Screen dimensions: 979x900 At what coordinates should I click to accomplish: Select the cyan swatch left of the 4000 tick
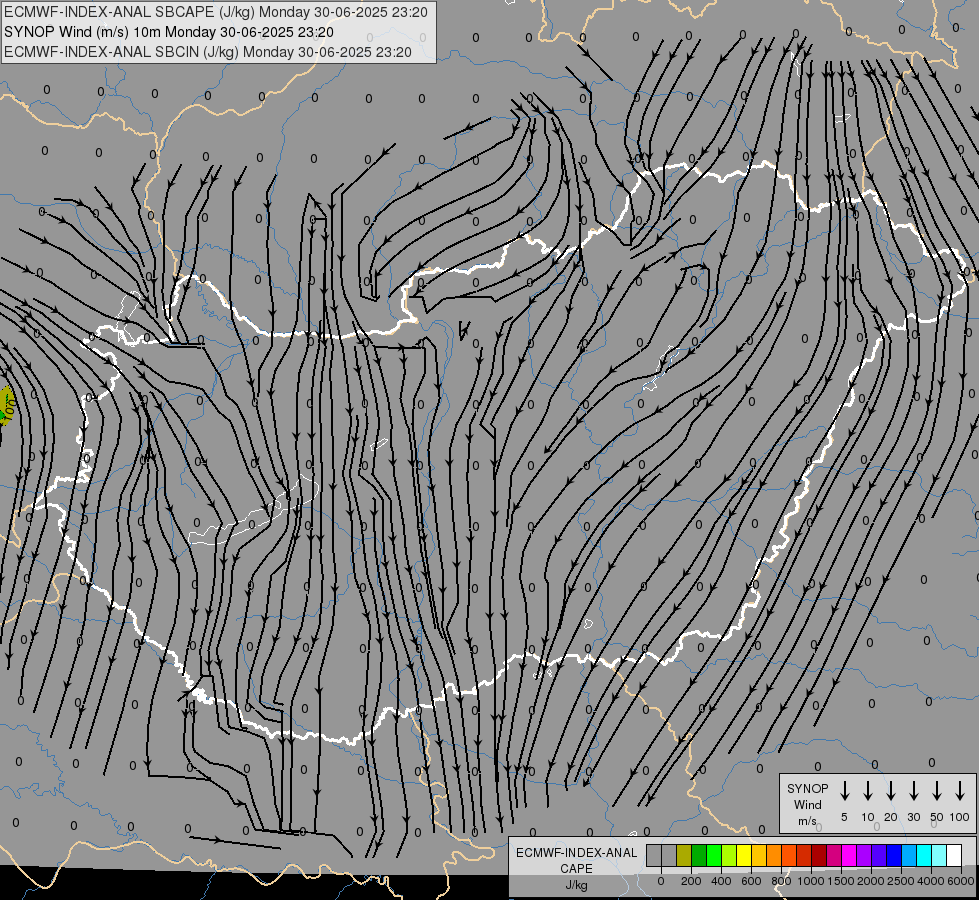pos(924,855)
